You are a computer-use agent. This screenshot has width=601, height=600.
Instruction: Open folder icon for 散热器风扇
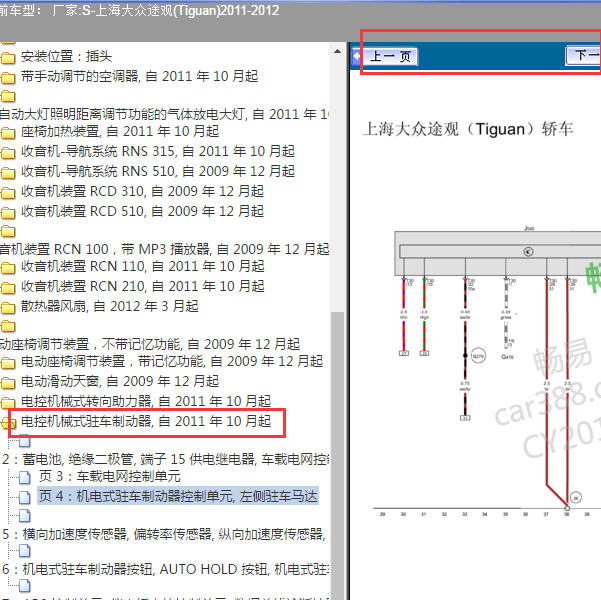click(8, 307)
